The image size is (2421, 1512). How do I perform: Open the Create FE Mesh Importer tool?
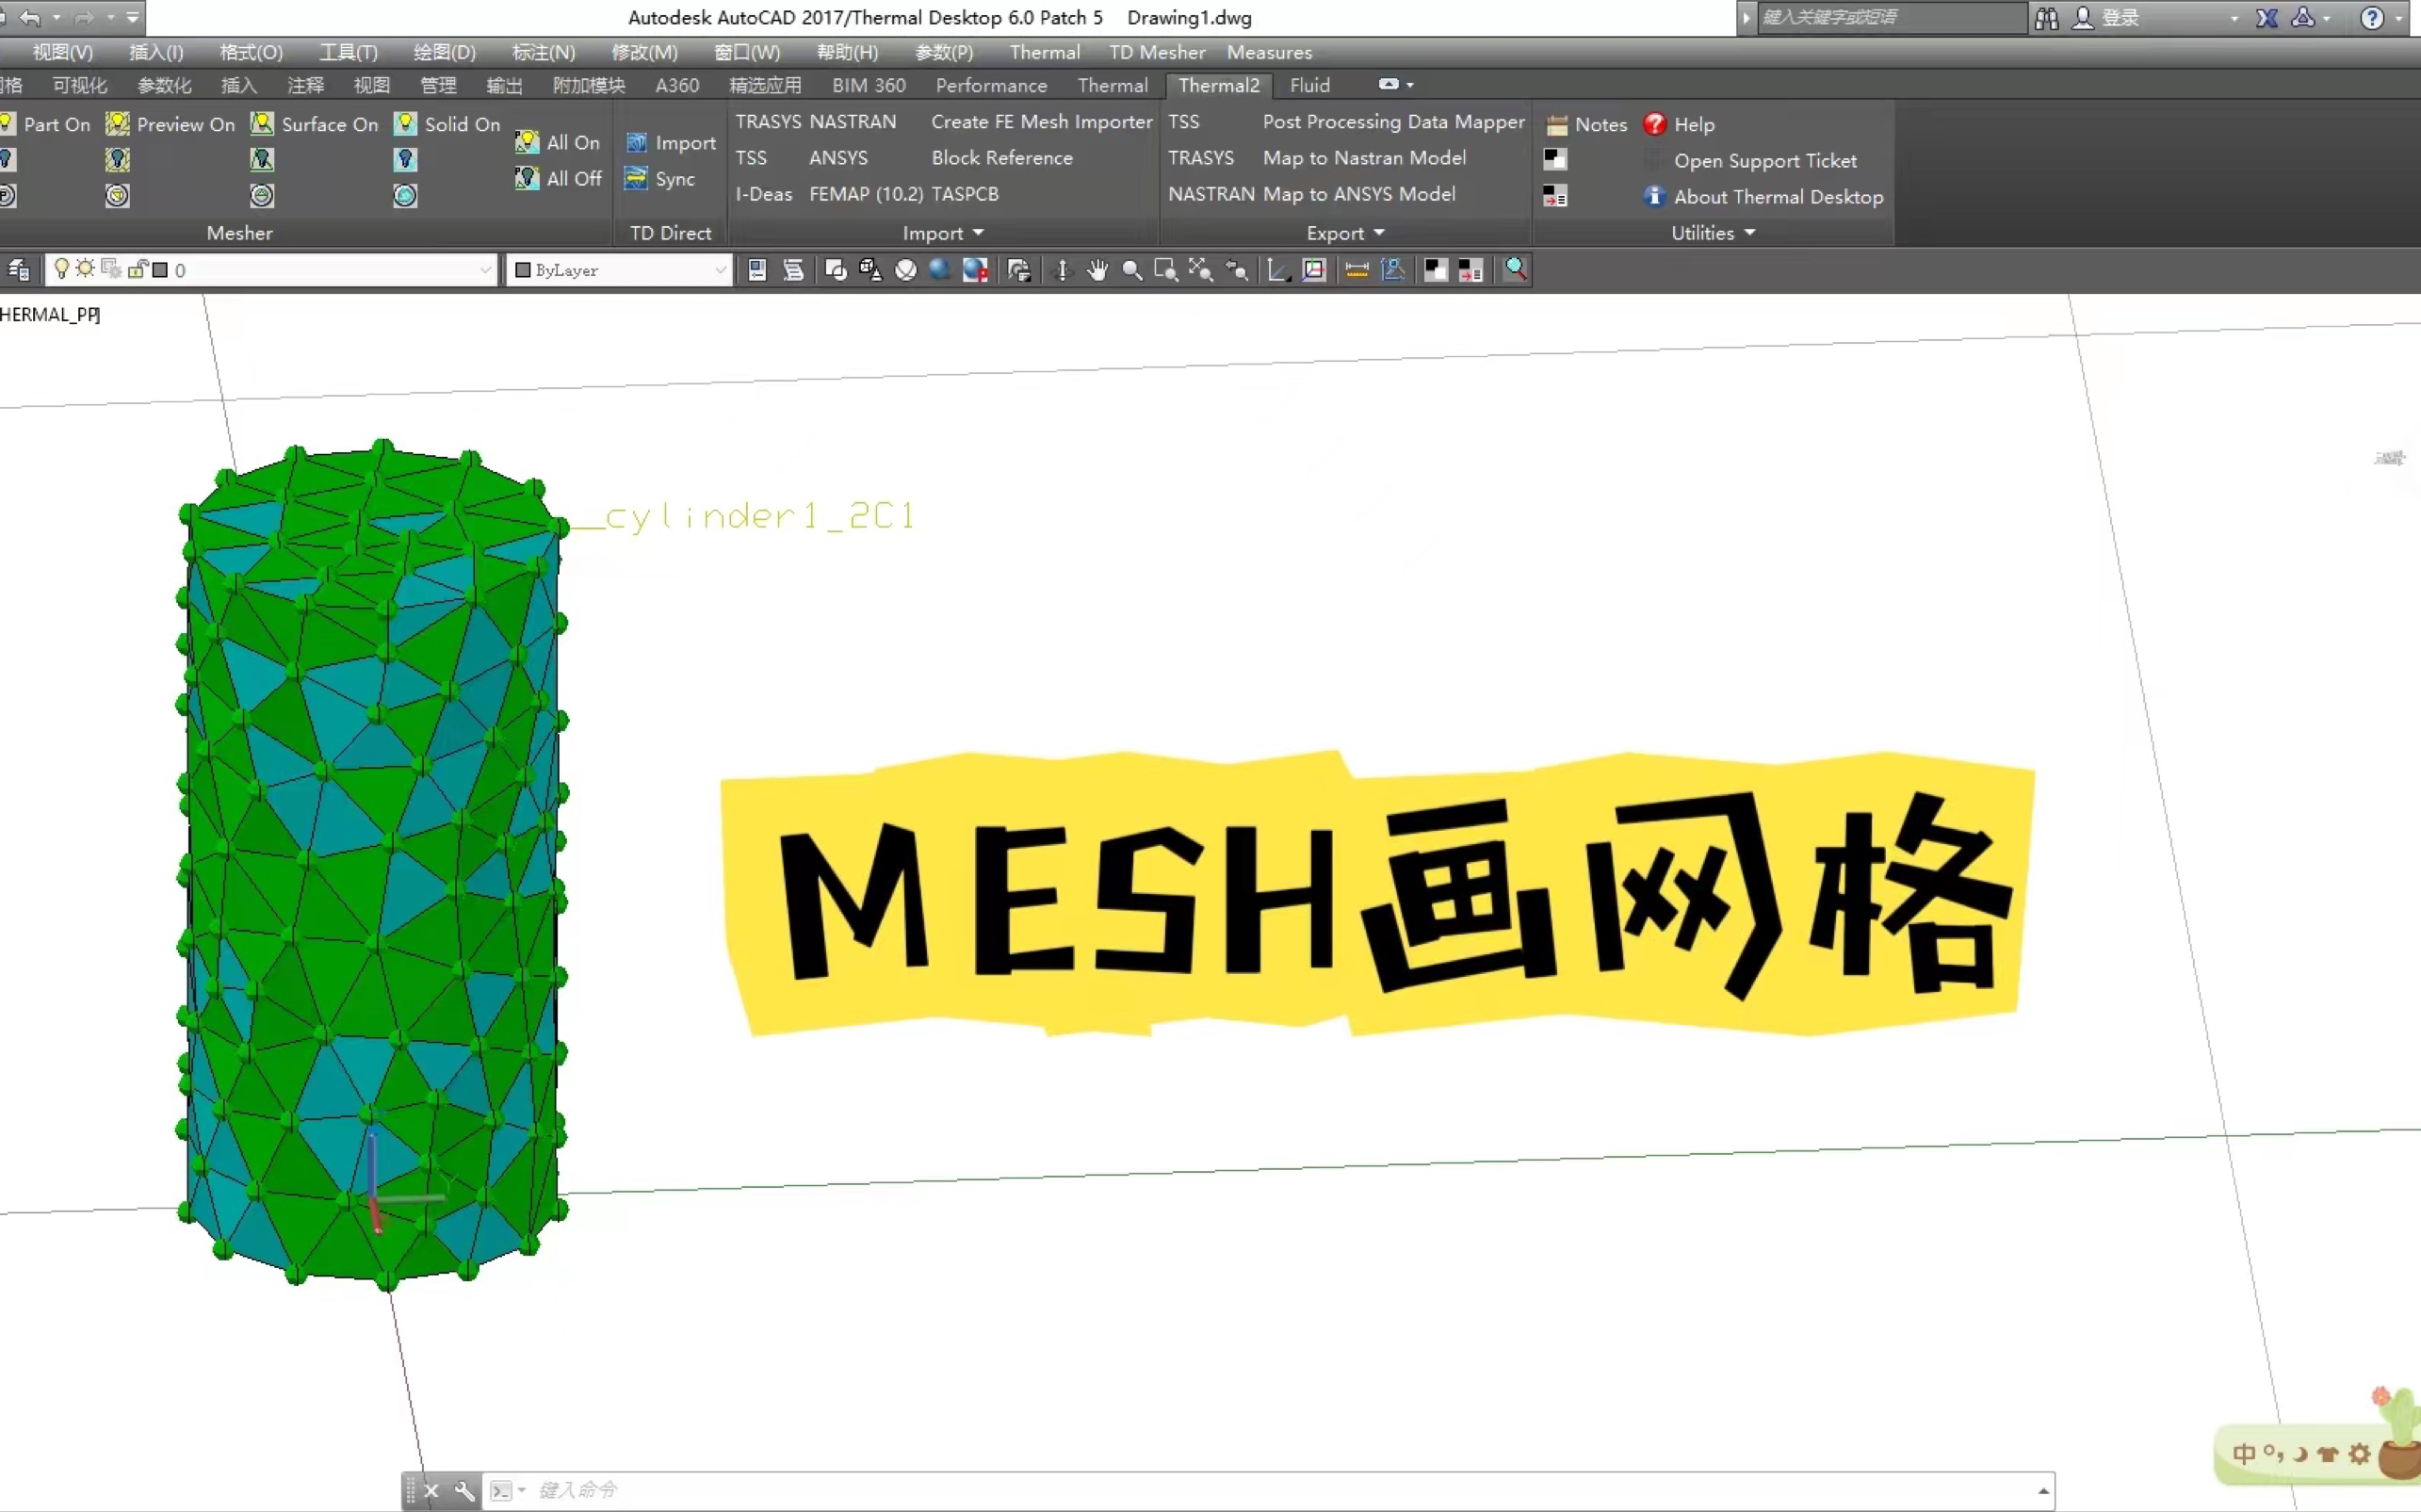[1040, 121]
